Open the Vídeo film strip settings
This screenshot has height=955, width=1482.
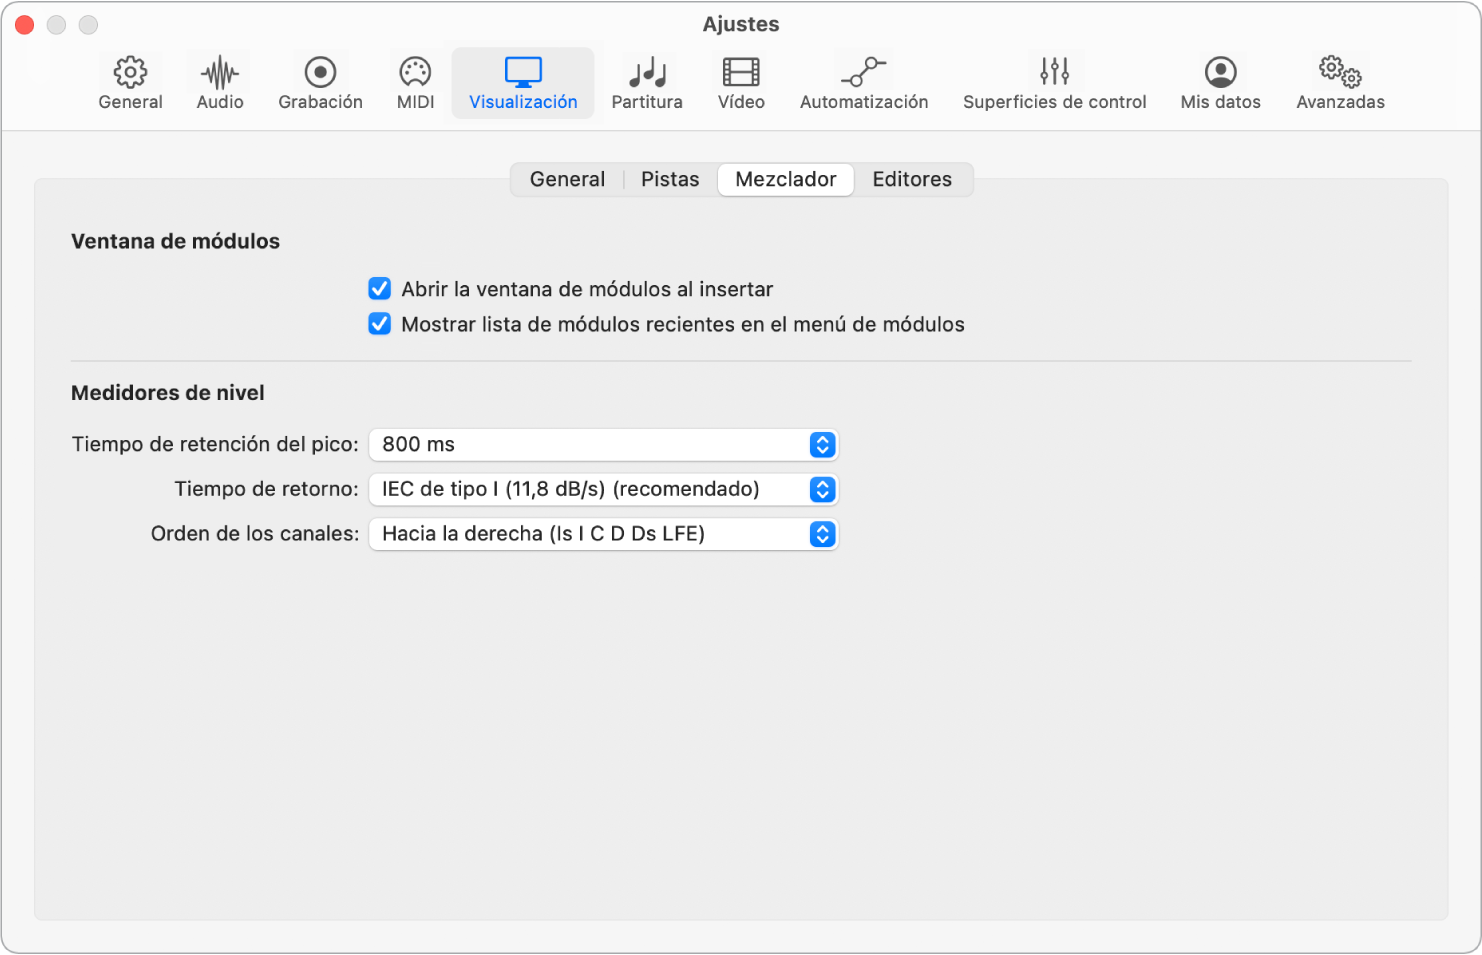click(741, 83)
